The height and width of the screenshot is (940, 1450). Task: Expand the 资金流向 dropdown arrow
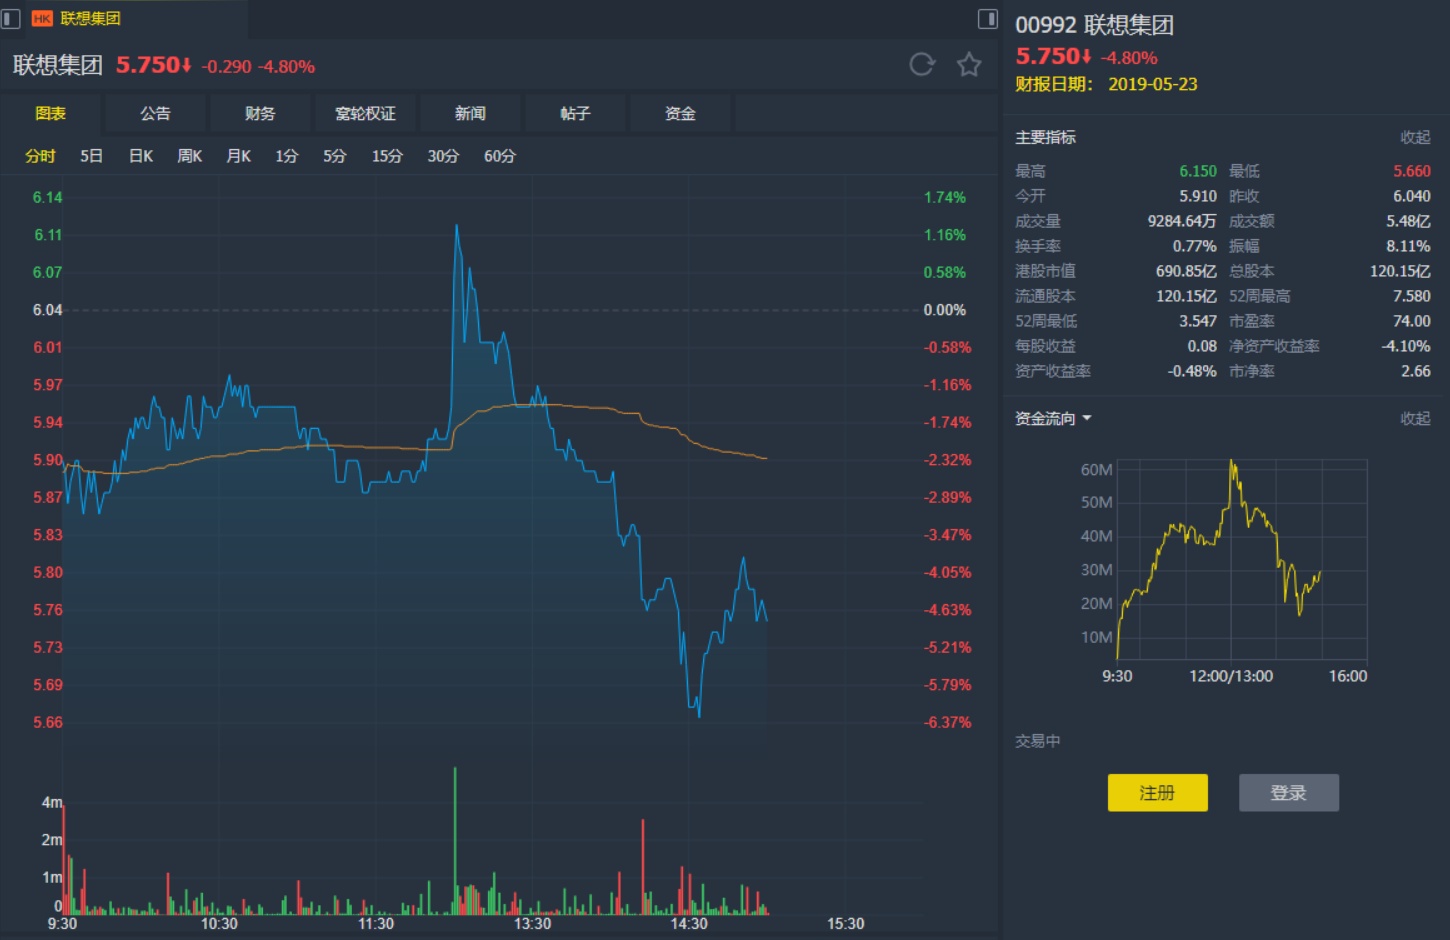1087,418
